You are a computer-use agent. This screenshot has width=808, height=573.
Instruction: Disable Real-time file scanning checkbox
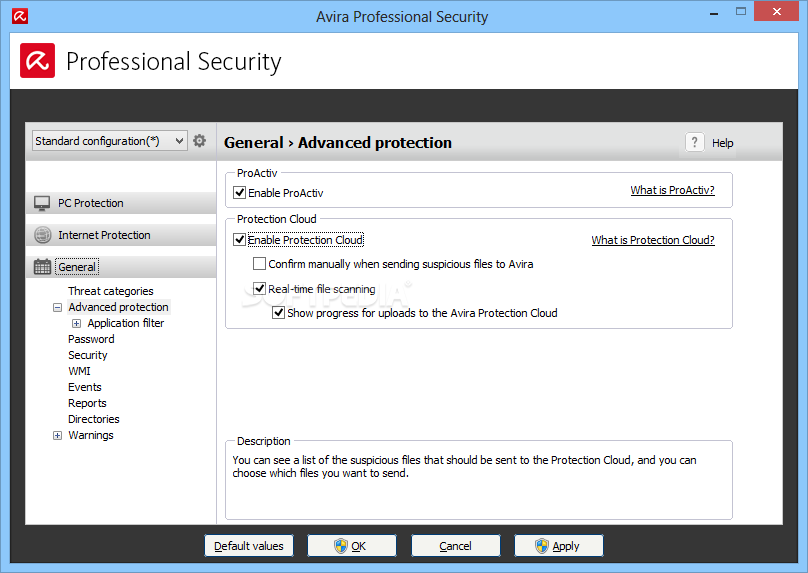(259, 289)
